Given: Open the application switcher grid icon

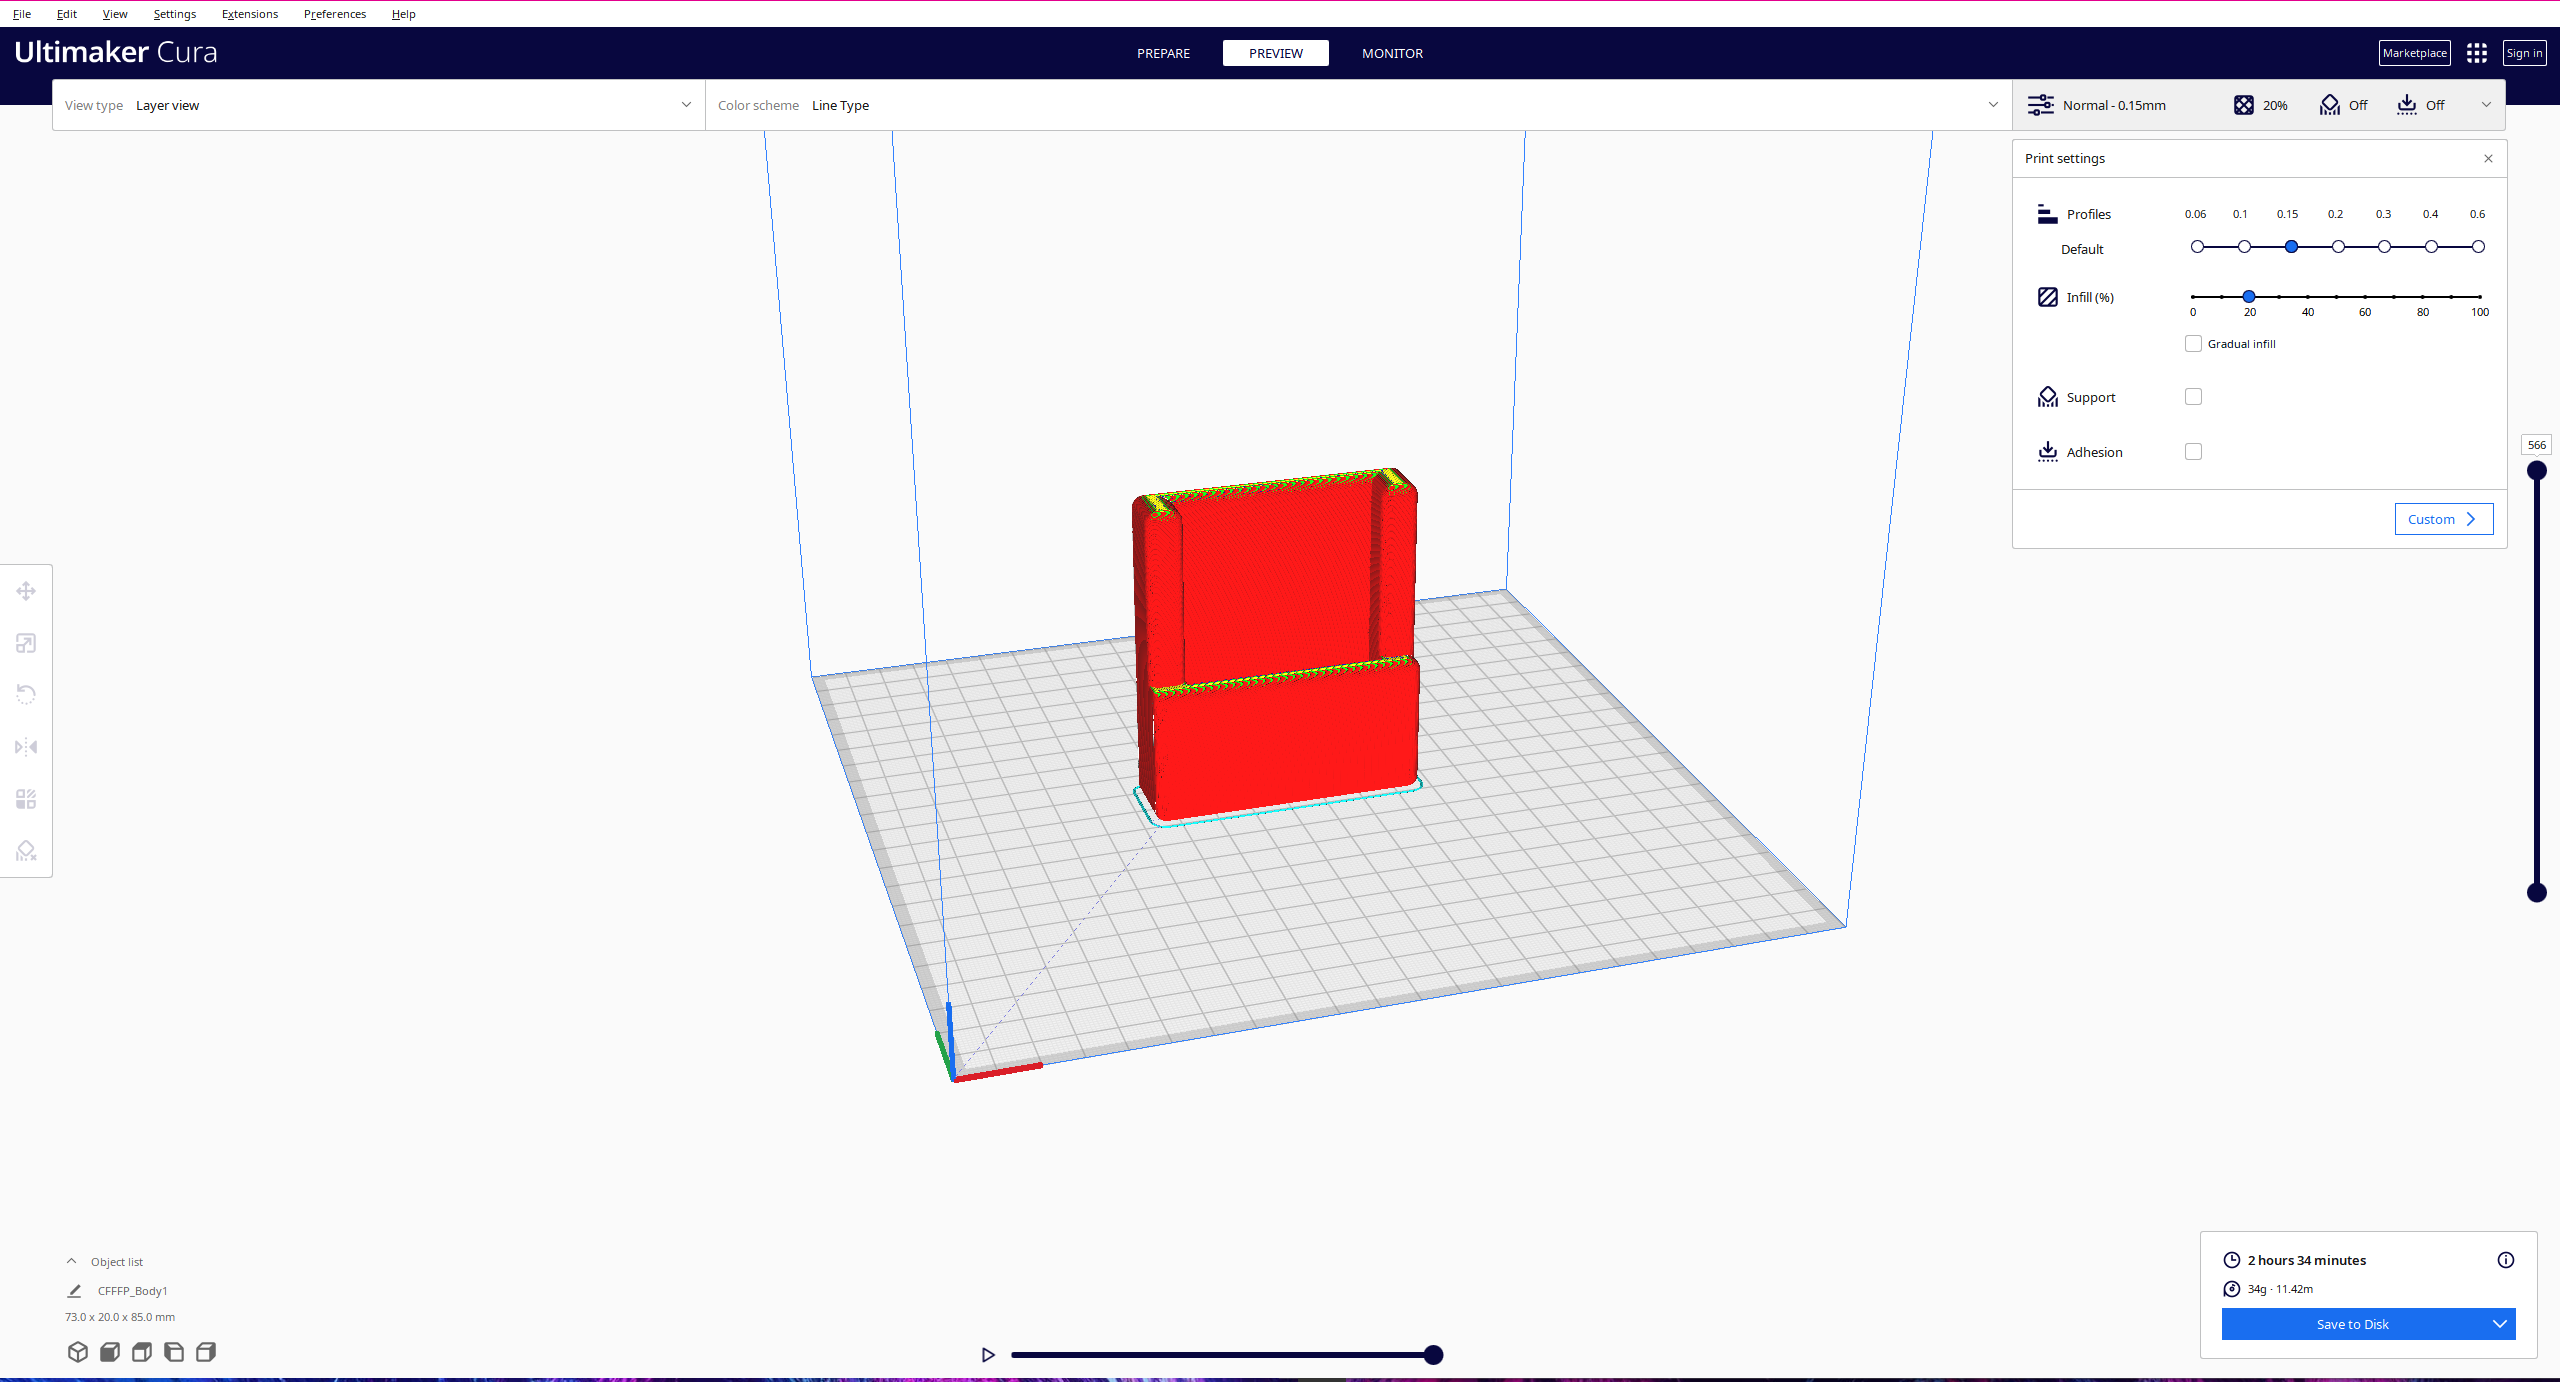Looking at the screenshot, I should coord(2477,53).
